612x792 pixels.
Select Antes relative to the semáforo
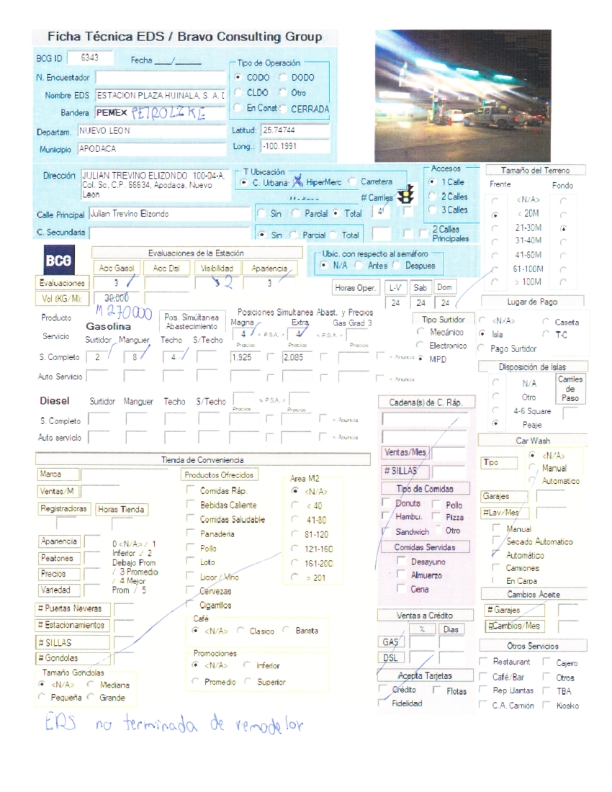tap(358, 265)
